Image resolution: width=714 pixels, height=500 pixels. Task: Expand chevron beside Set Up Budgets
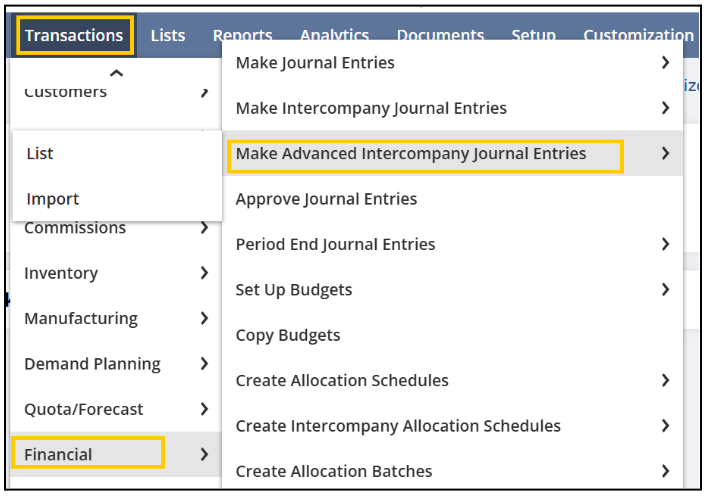[x=666, y=290]
